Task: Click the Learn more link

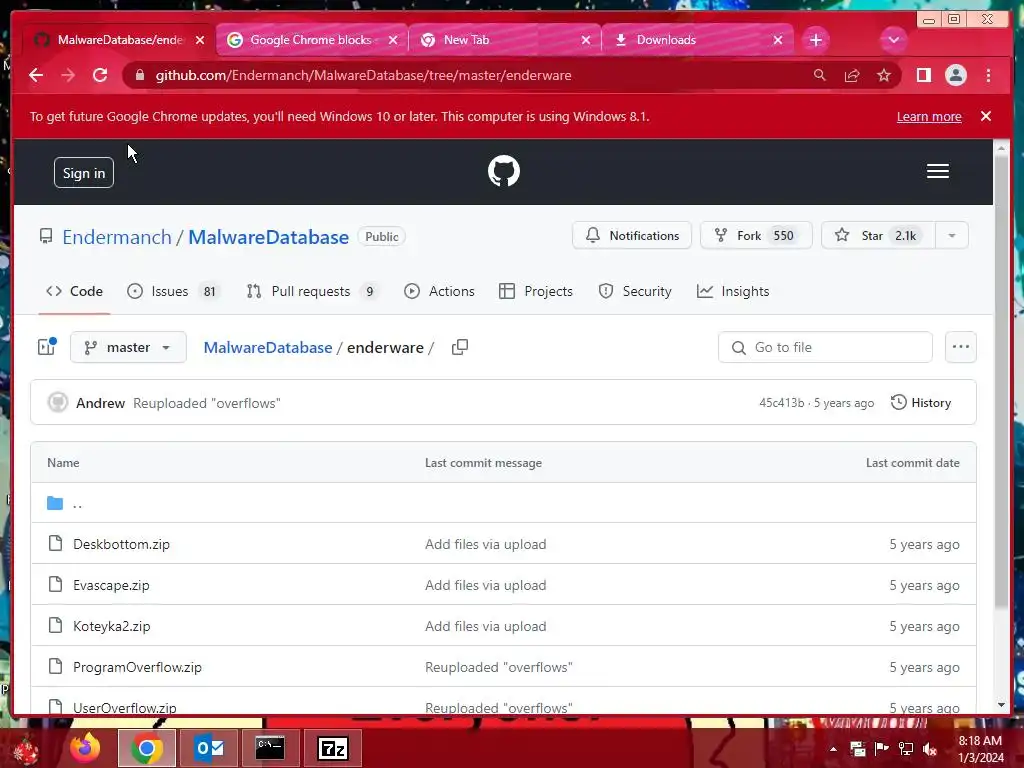Action: (929, 116)
